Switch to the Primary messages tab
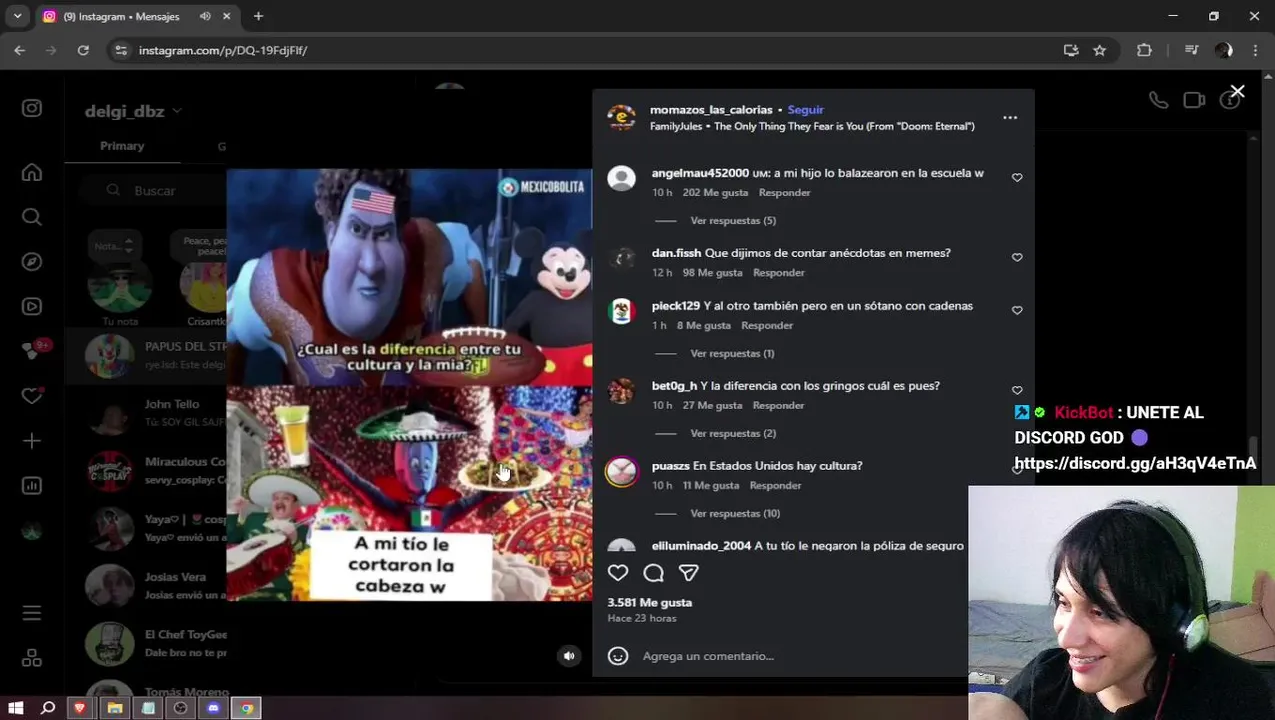The height and width of the screenshot is (720, 1275). click(x=122, y=146)
